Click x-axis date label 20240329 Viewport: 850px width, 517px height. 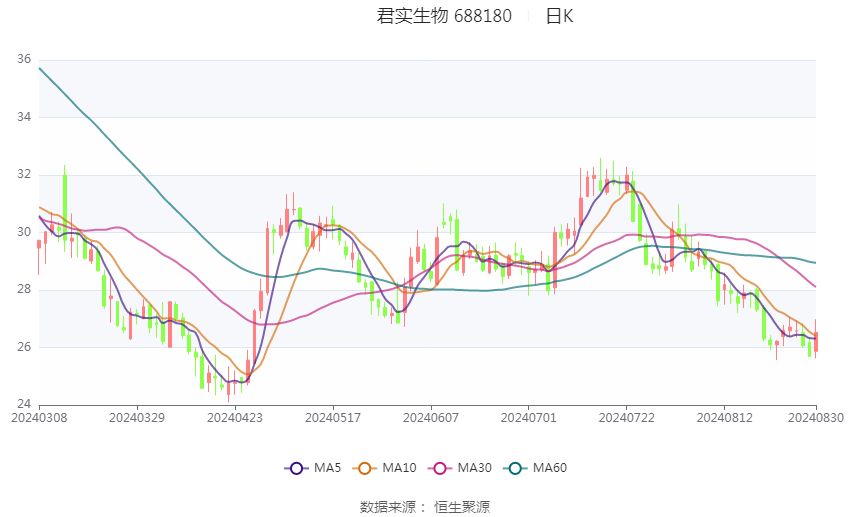pos(137,418)
